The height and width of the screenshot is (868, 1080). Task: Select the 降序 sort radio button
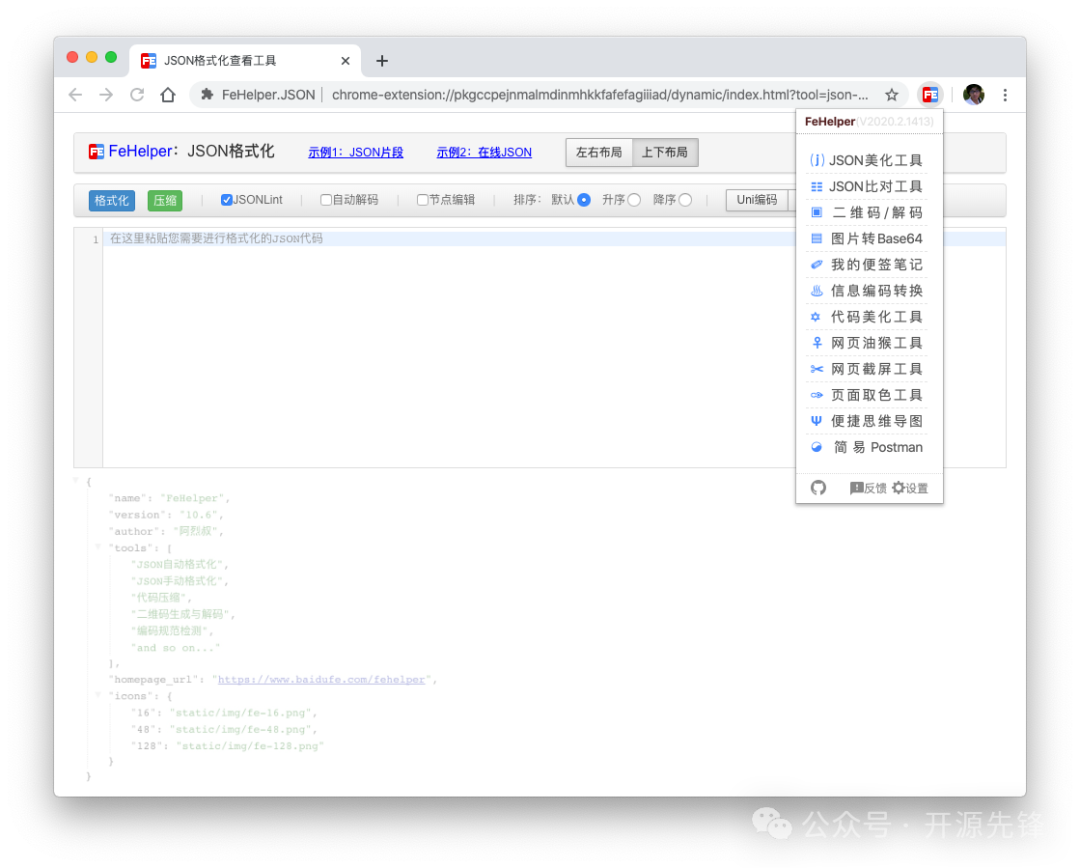685,200
